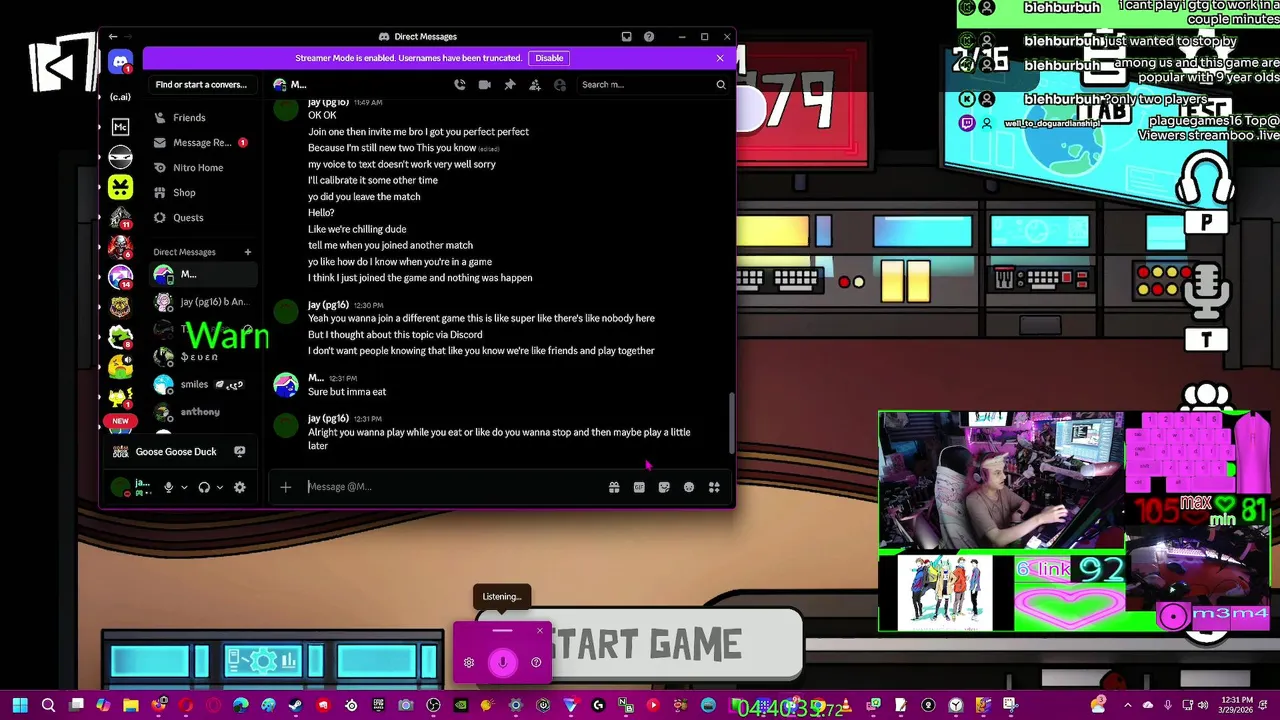Open Discord Help question mark icon

click(649, 37)
